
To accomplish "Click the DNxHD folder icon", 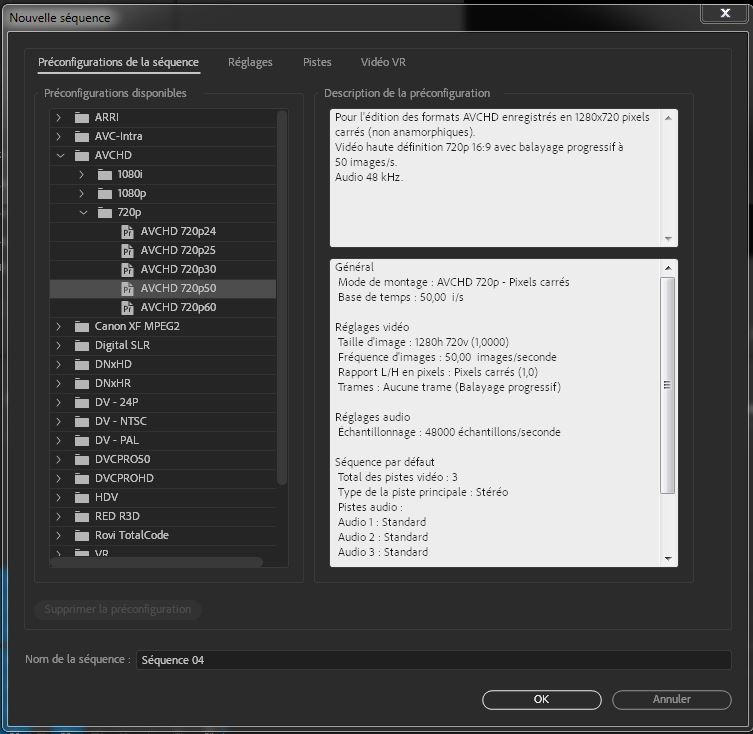I will (x=82, y=365).
